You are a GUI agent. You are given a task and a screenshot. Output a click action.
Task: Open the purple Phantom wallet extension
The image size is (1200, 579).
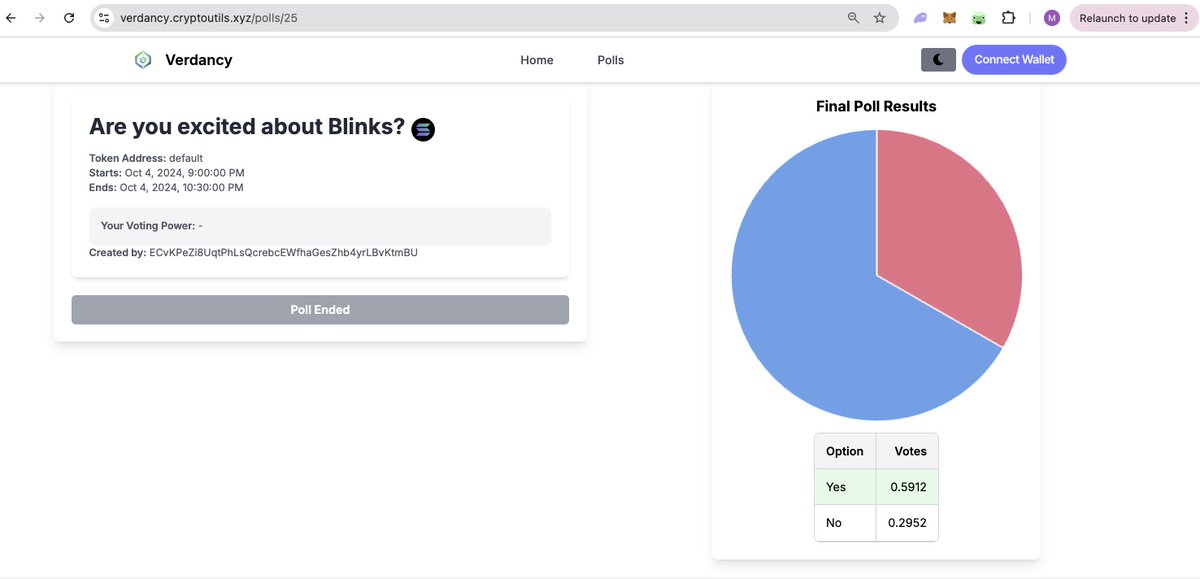pos(920,18)
